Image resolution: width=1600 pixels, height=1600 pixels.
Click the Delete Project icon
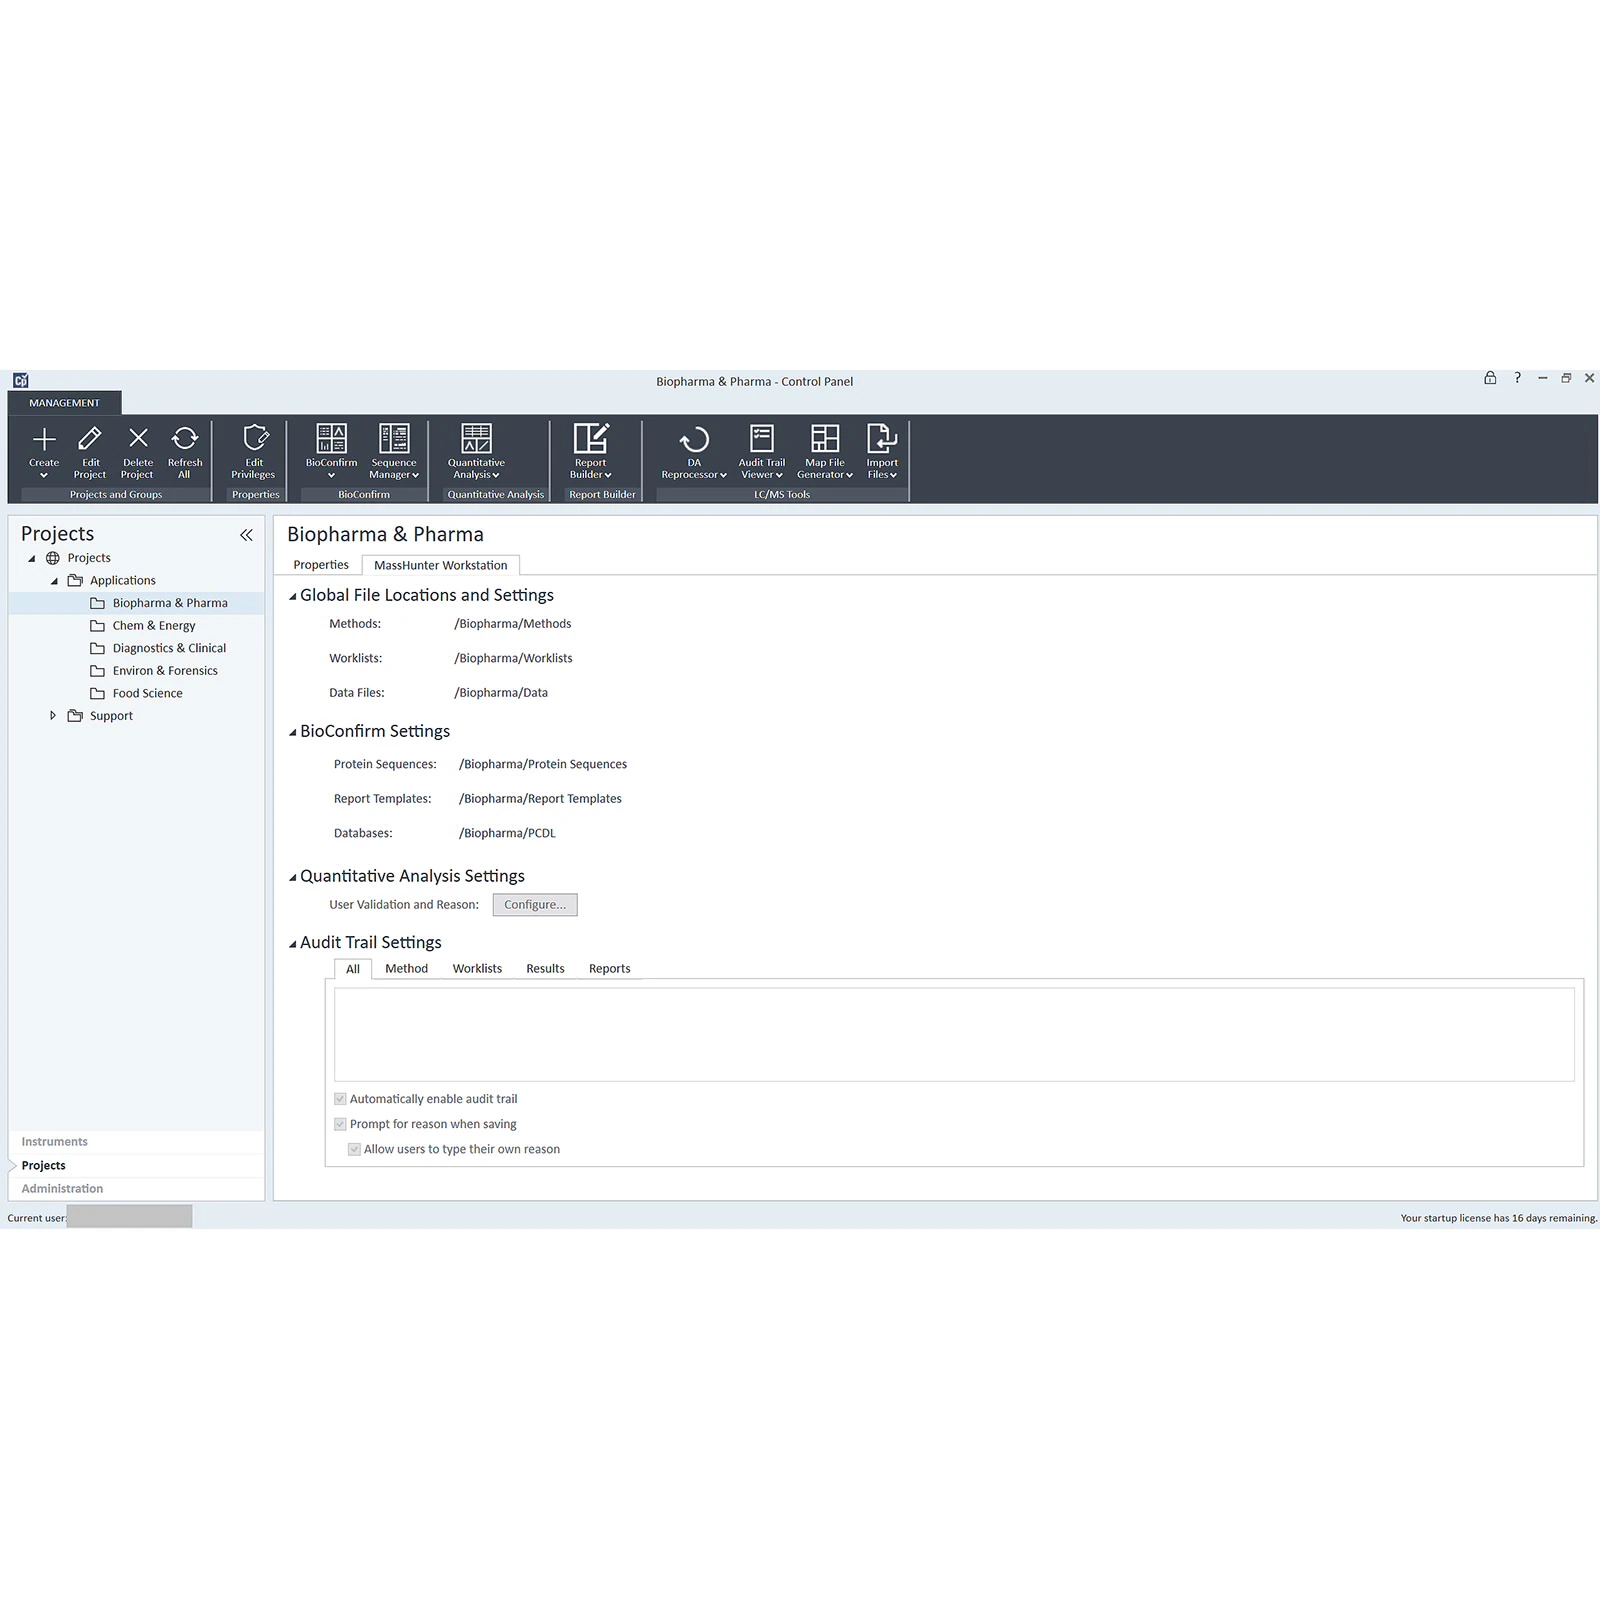coord(138,439)
